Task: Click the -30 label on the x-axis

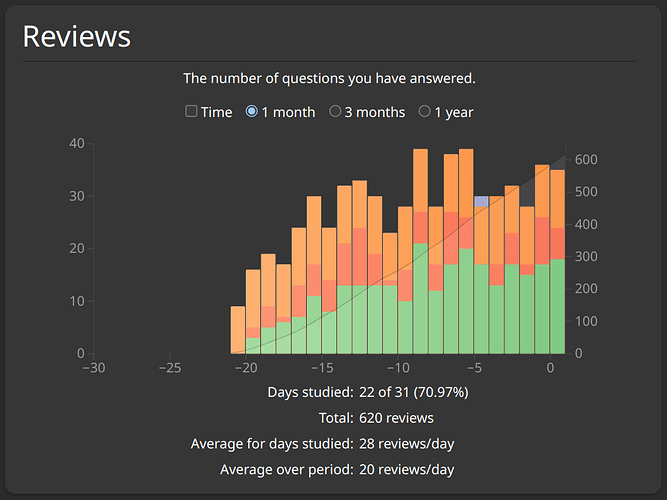Action: click(93, 369)
